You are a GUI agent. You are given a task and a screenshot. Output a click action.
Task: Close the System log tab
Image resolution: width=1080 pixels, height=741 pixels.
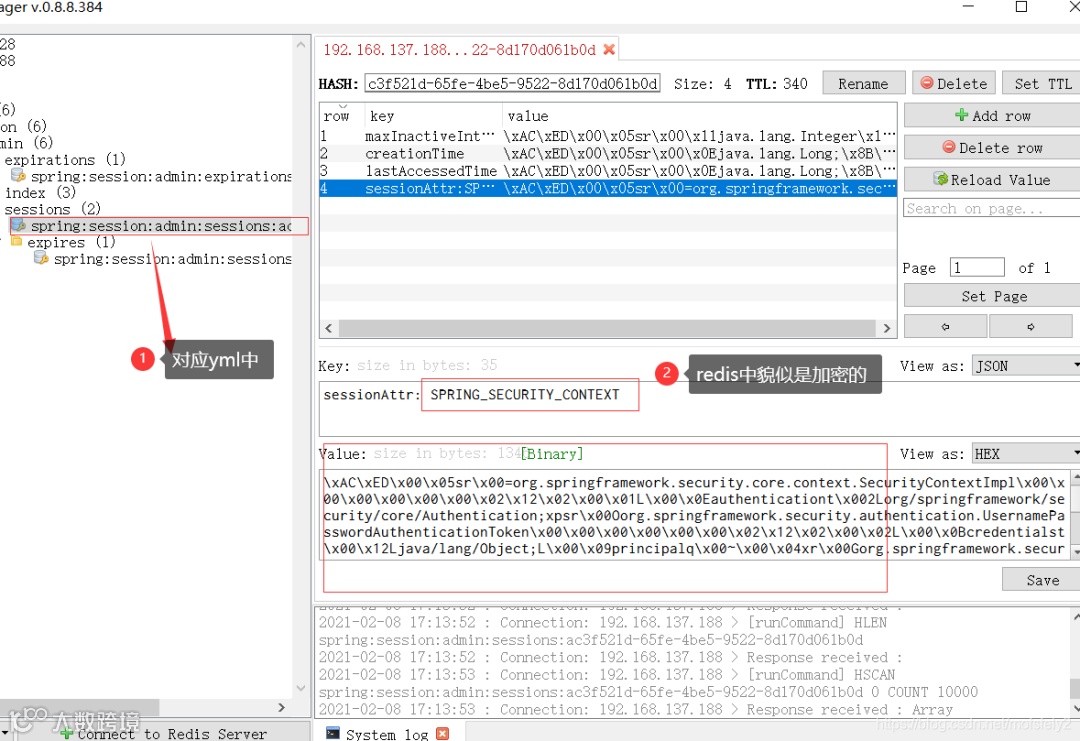442,733
